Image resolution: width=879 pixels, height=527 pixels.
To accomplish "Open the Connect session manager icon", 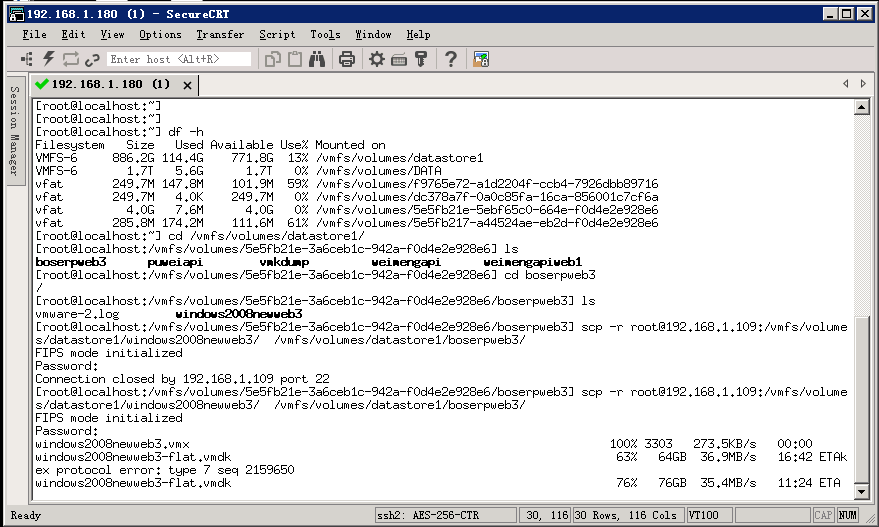I will [x=27, y=59].
